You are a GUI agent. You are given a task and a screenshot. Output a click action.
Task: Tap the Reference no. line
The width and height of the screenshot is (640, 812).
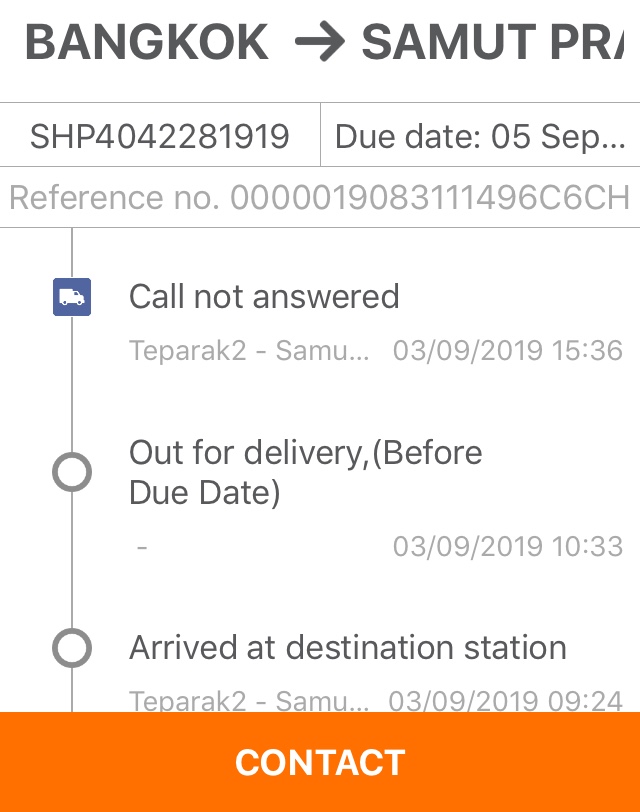pyautogui.click(x=320, y=197)
